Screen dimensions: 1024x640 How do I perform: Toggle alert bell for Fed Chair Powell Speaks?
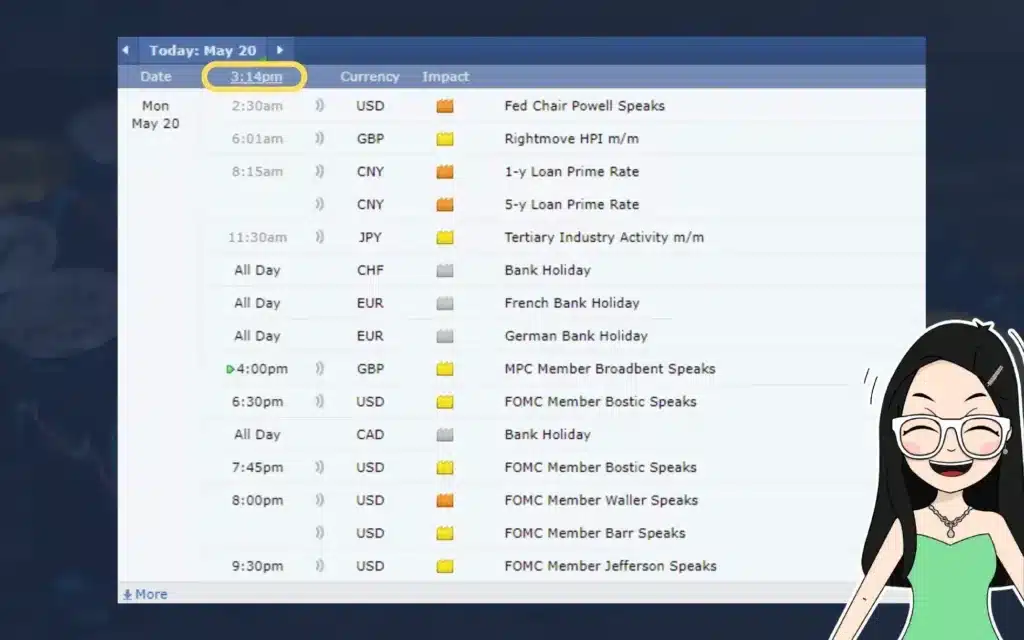coord(319,105)
